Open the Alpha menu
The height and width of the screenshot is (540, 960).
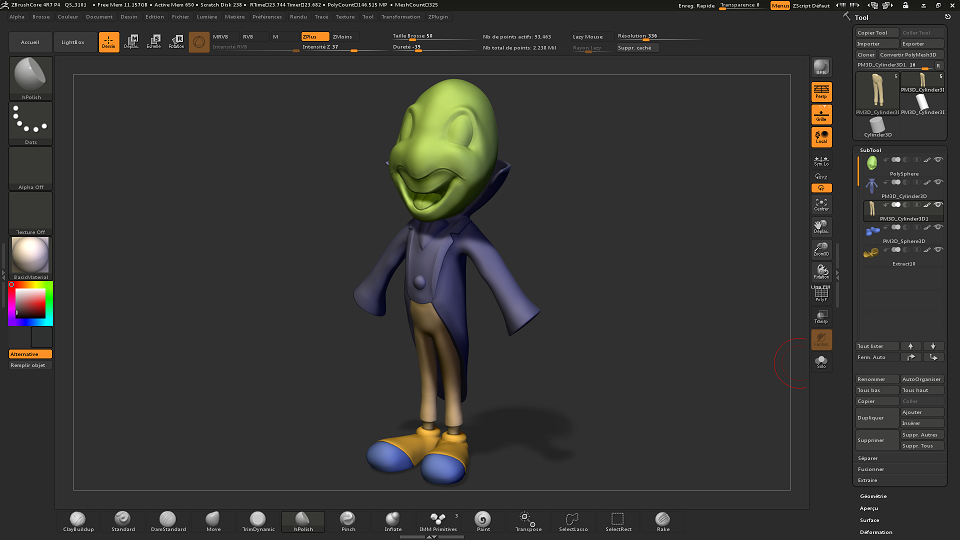click(x=17, y=17)
